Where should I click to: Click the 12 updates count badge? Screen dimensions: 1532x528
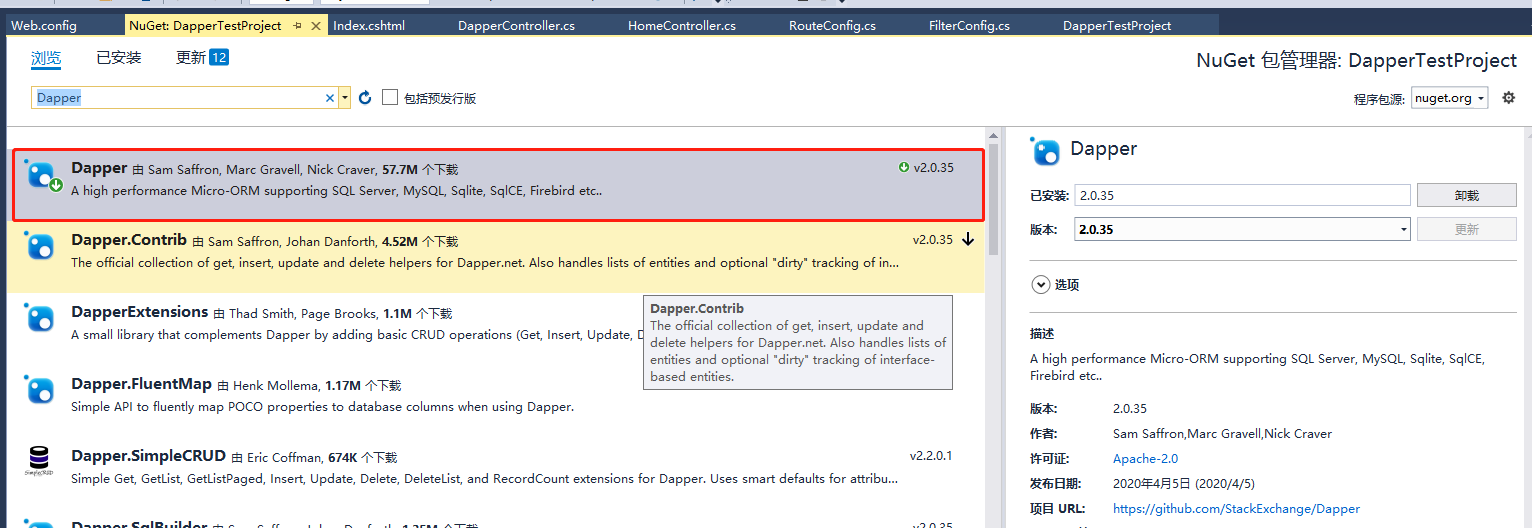click(219, 58)
